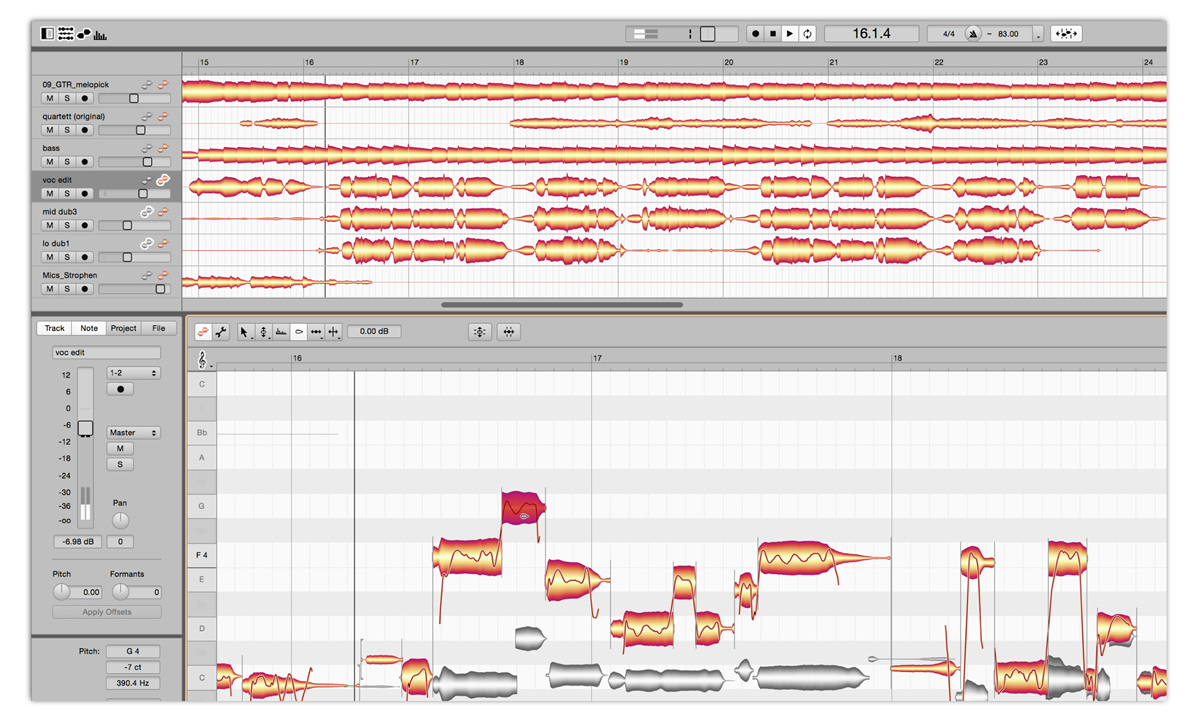1200x715 pixels.
Task: Arm recording on Mics_Strophen track
Action: [85, 288]
